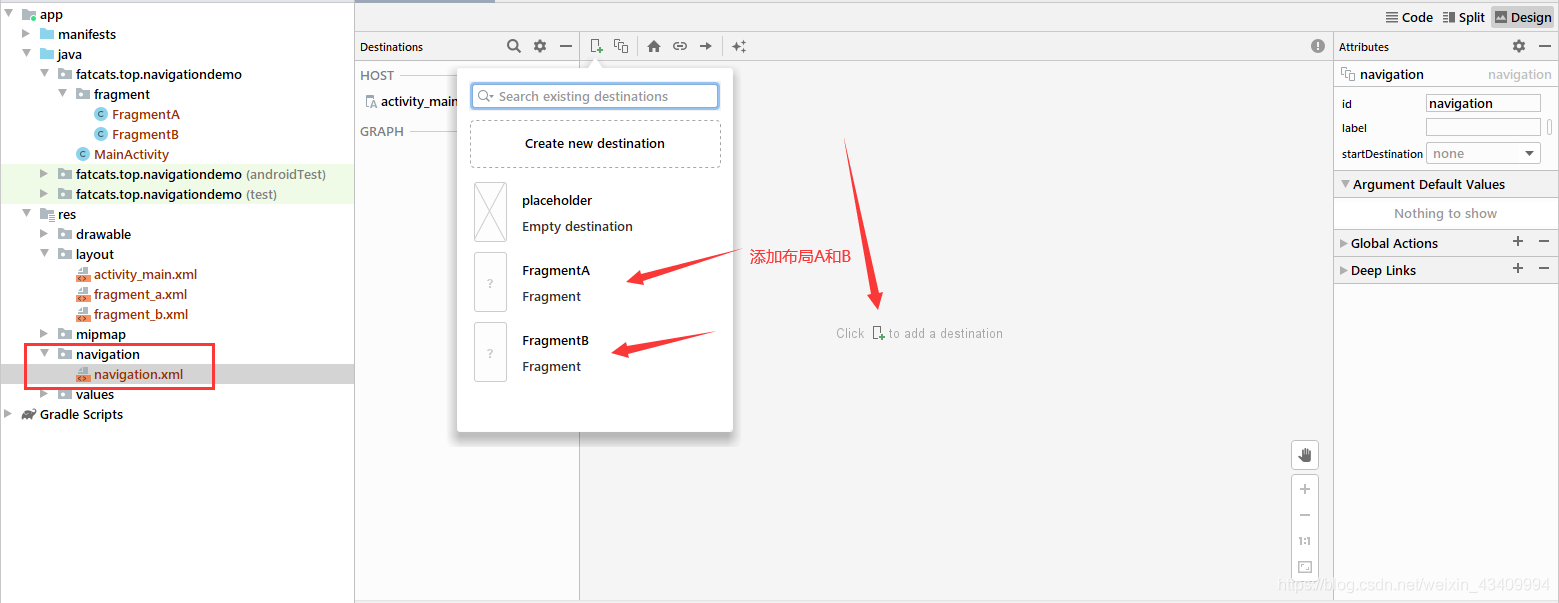Screen dimensions: 1559x603
Task: Choose FragmentB from destination list
Action: [x=595, y=353]
